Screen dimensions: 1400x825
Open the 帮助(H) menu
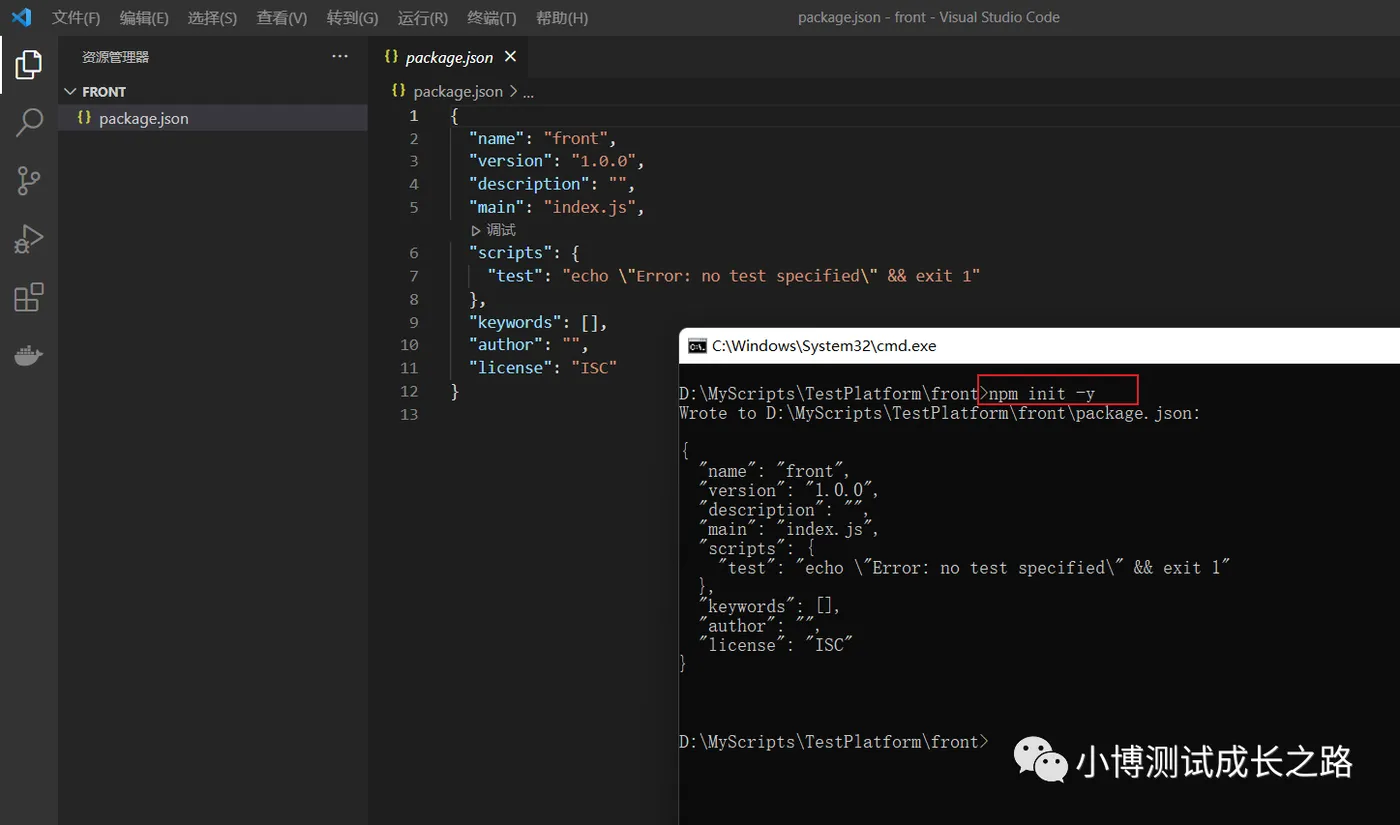(x=562, y=18)
